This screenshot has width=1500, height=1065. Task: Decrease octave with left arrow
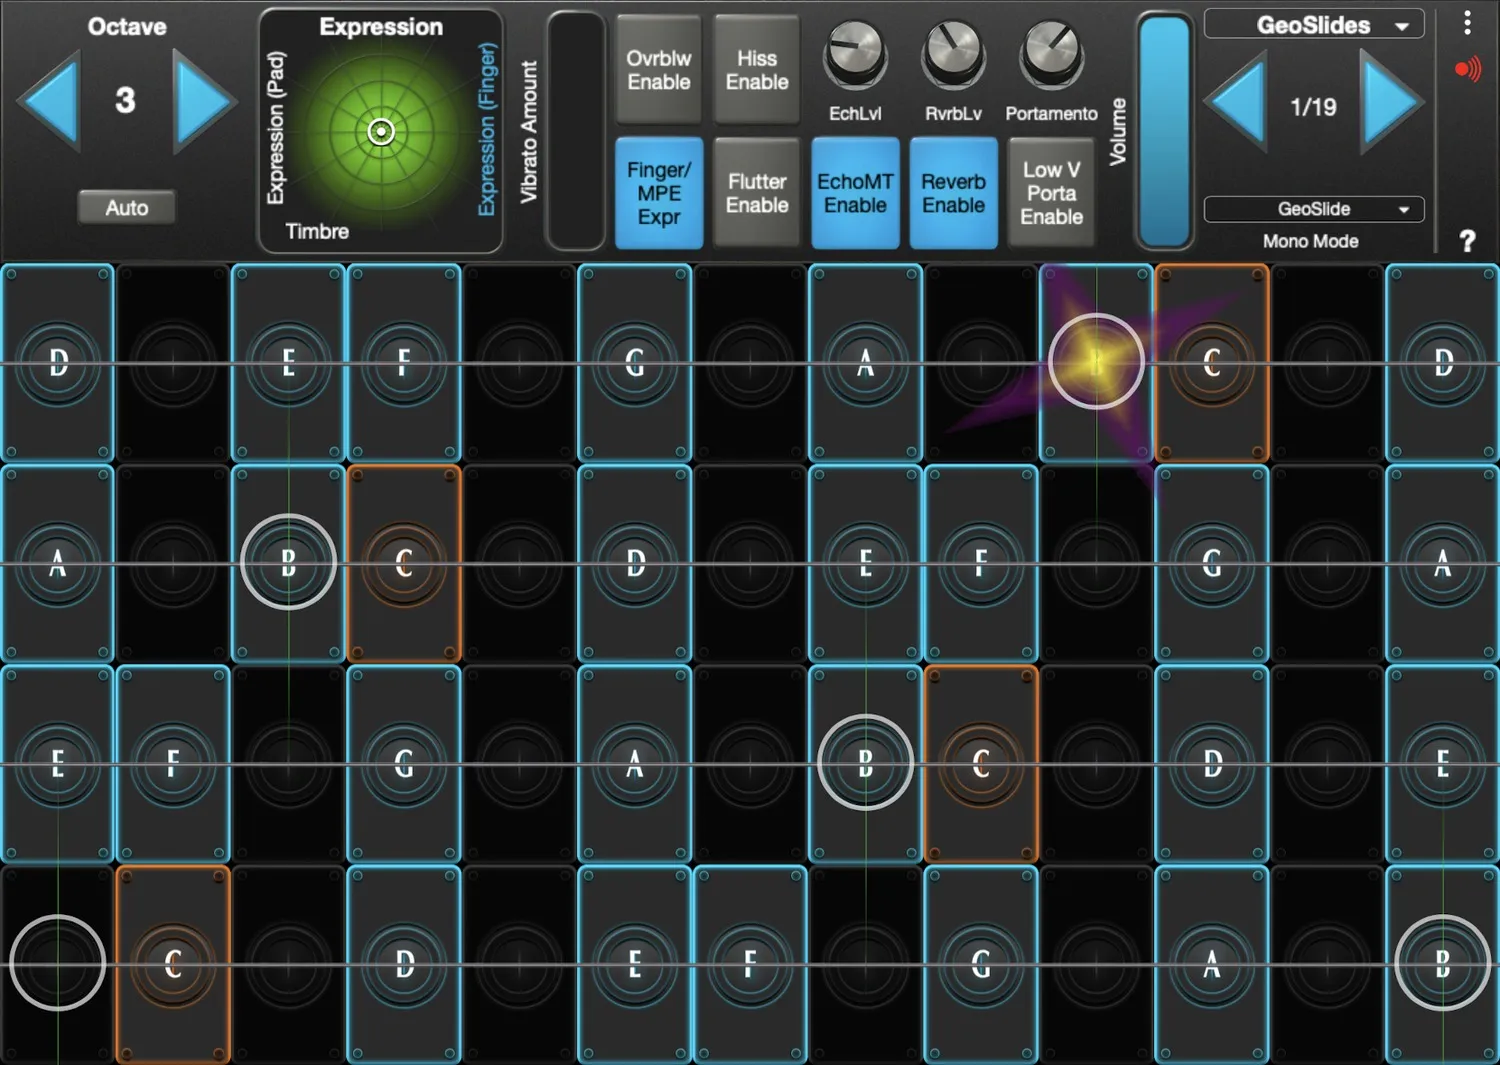[50, 101]
